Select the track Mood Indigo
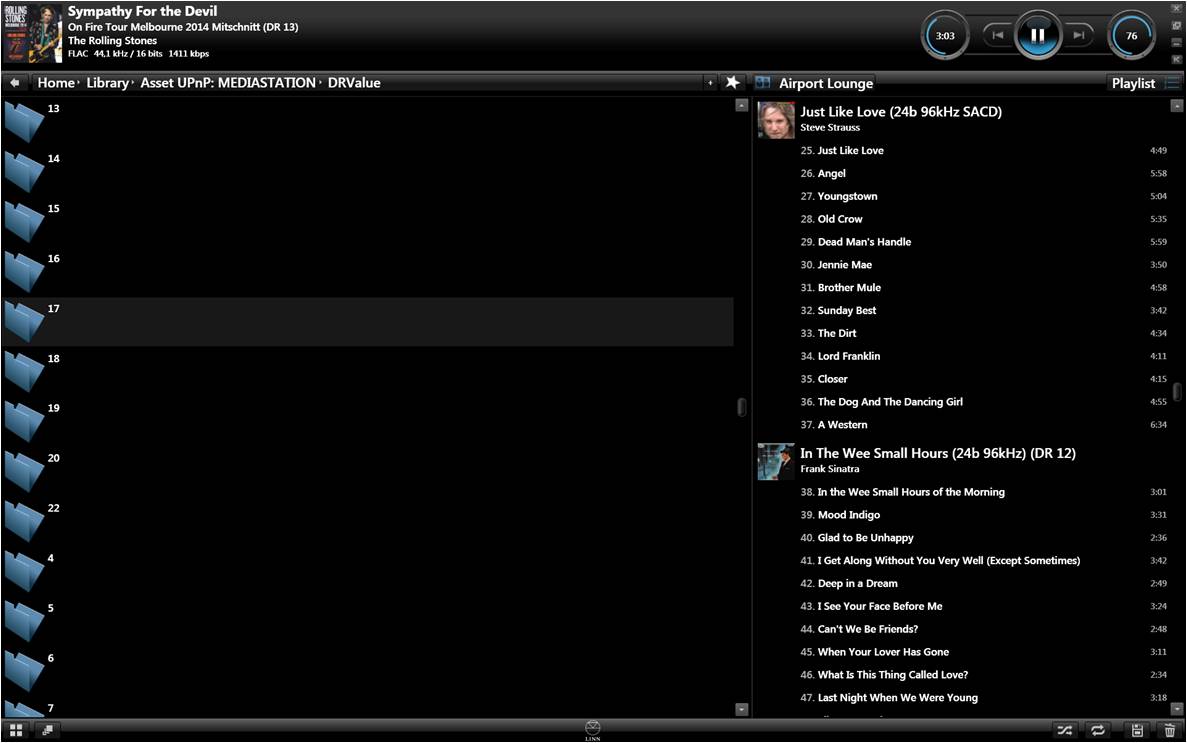1187x743 pixels. (x=848, y=515)
